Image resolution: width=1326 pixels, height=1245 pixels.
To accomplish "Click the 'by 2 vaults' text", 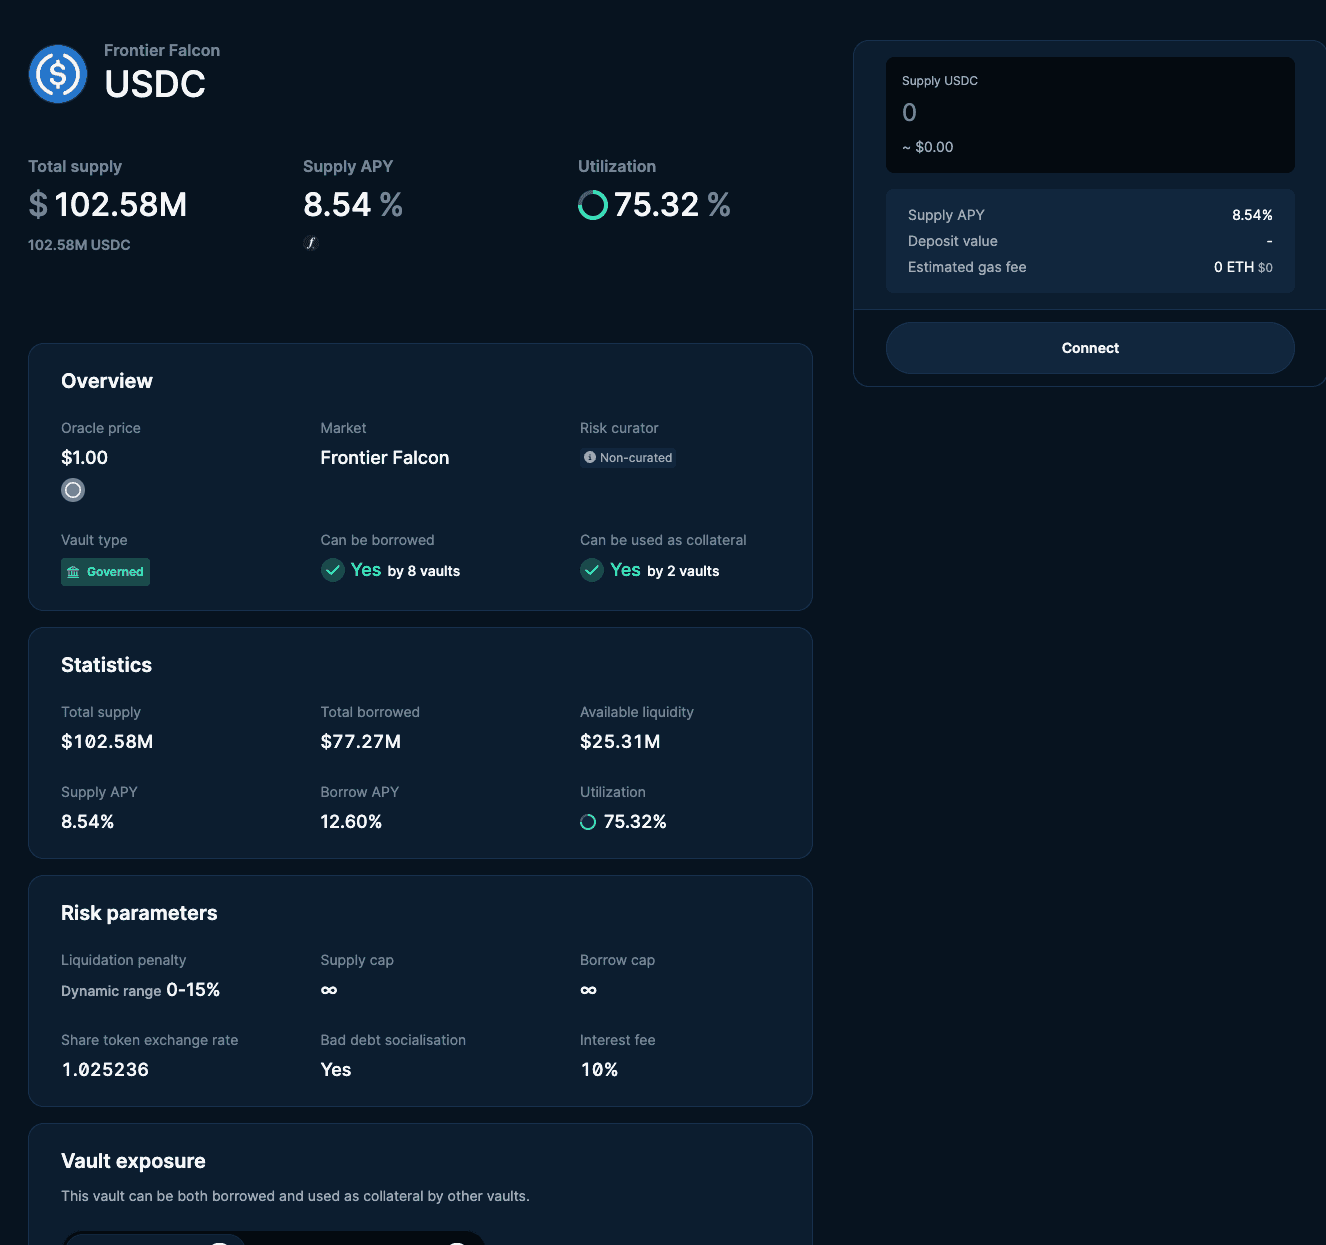I will [x=683, y=571].
